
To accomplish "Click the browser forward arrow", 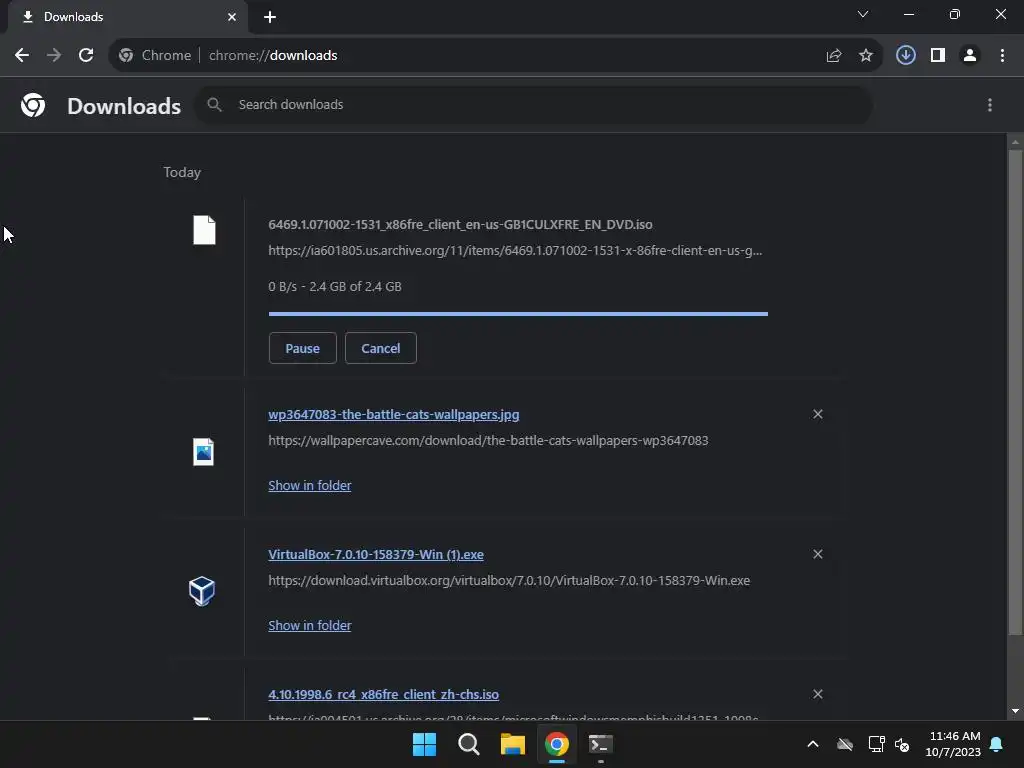I will (x=54, y=56).
